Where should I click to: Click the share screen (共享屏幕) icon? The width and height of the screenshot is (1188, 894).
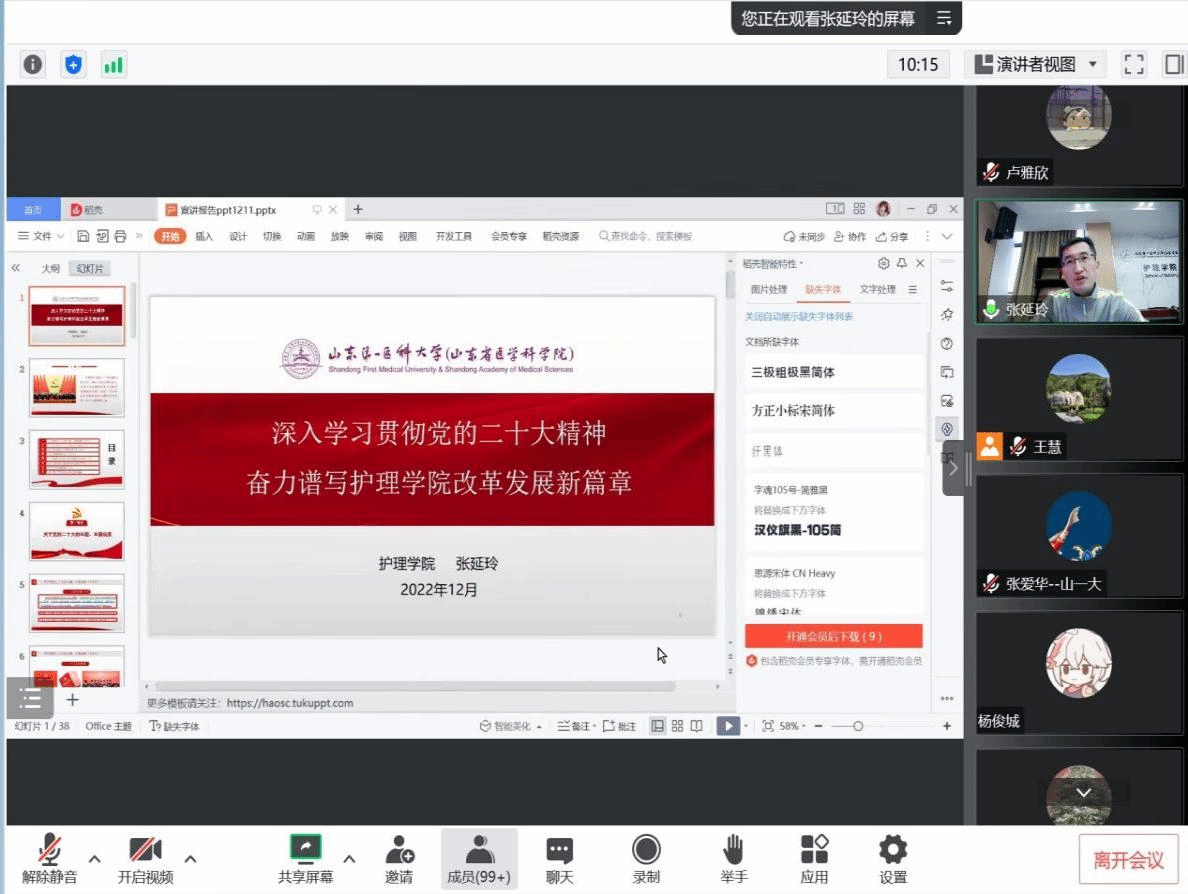coord(305,859)
